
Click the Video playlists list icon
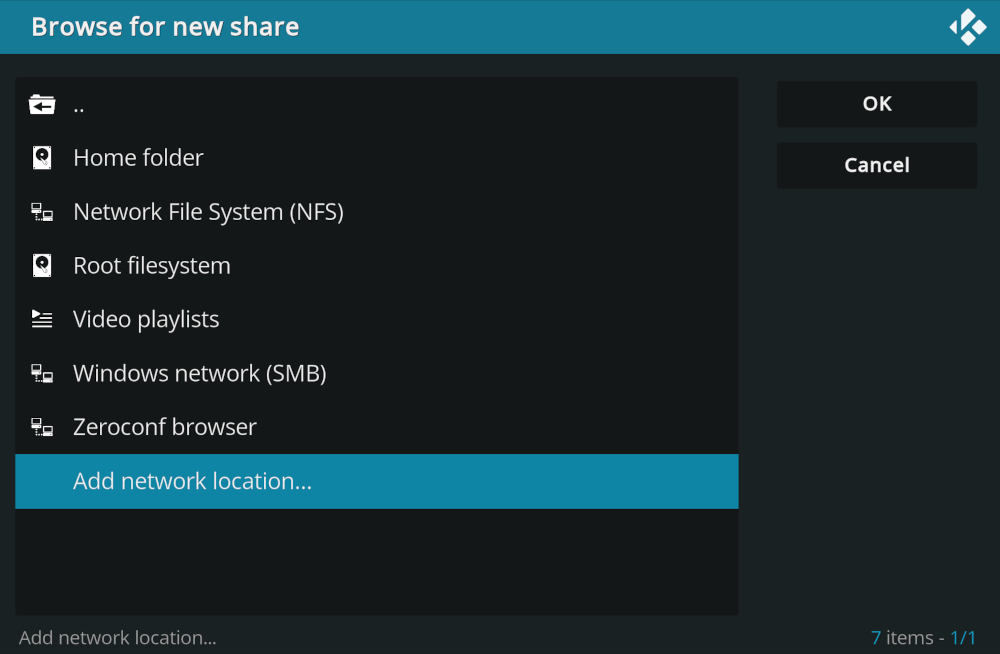(x=42, y=319)
